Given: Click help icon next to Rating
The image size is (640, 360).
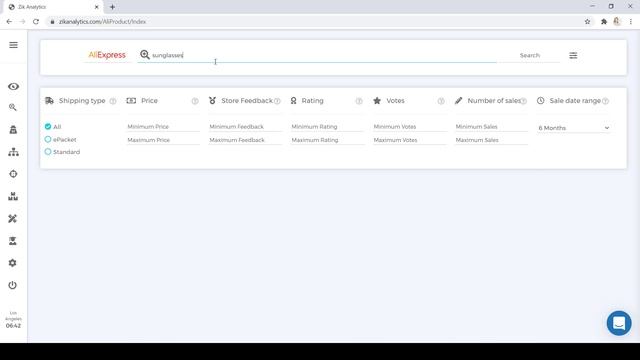Looking at the screenshot, I should (x=359, y=101).
